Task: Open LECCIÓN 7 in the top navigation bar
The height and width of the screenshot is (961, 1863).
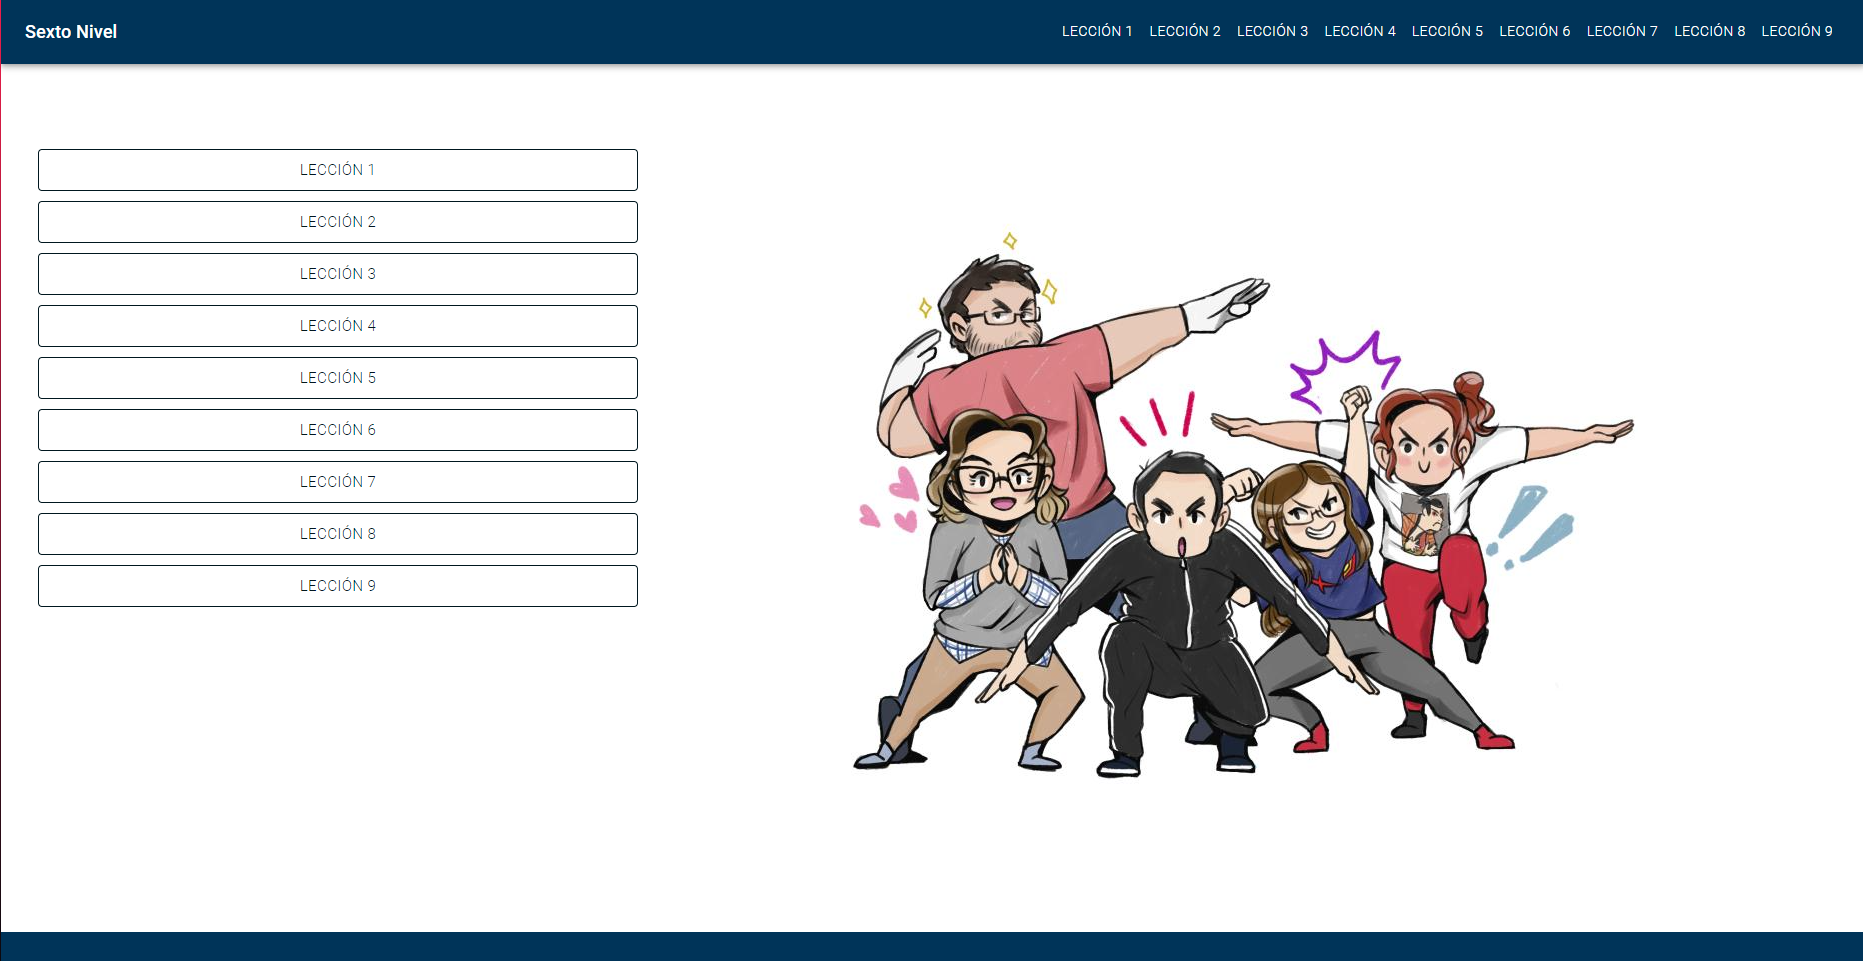Action: point(1622,32)
